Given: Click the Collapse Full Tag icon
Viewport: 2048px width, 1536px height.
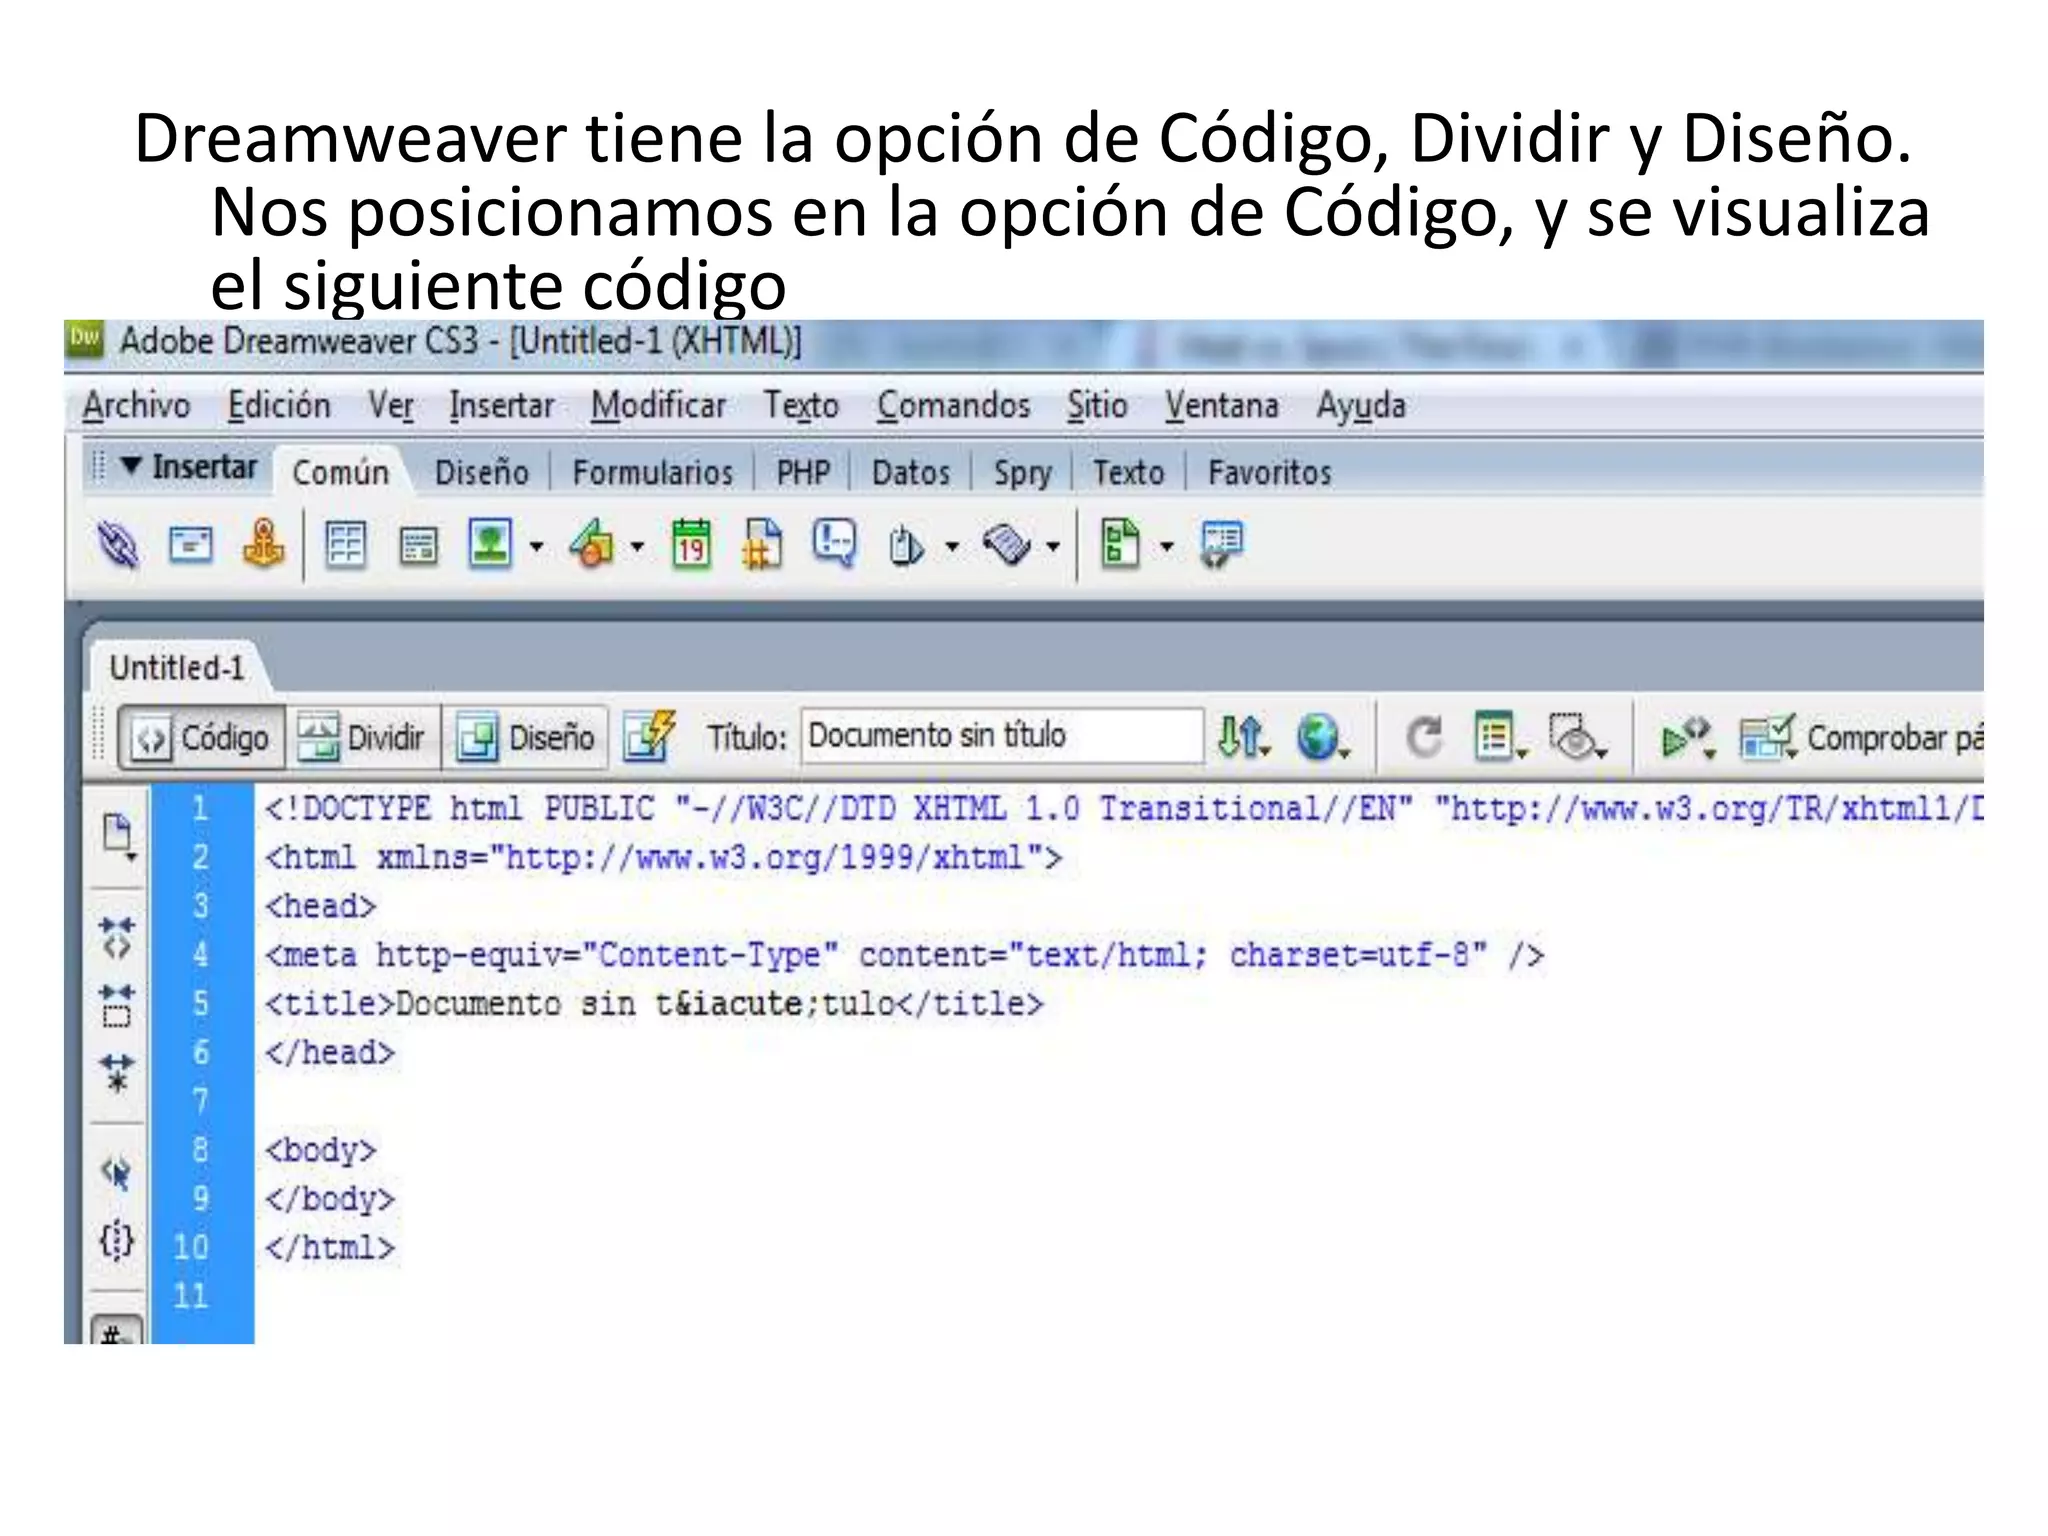Looking at the screenshot, I should 117,937.
